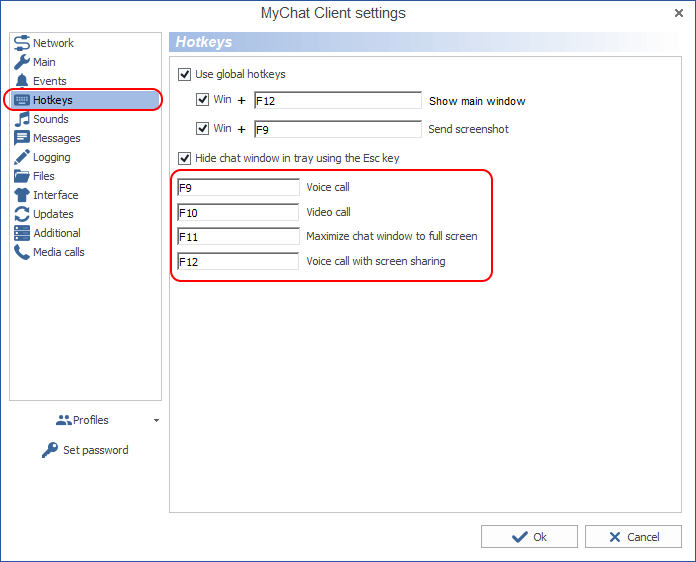Click the Interface t-shirt icon

(22, 195)
